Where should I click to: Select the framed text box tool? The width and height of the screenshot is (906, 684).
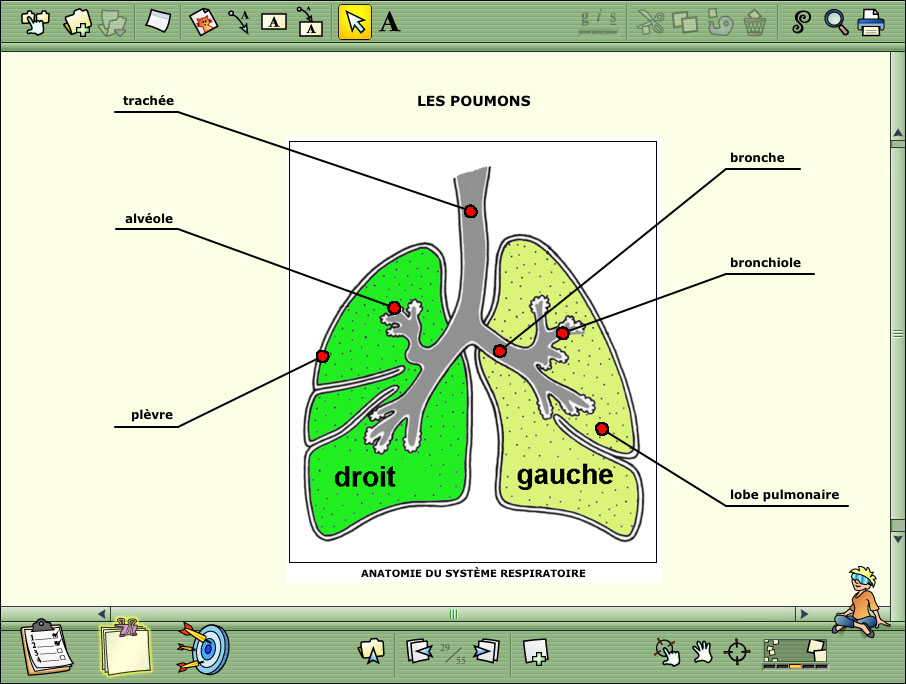click(x=274, y=22)
